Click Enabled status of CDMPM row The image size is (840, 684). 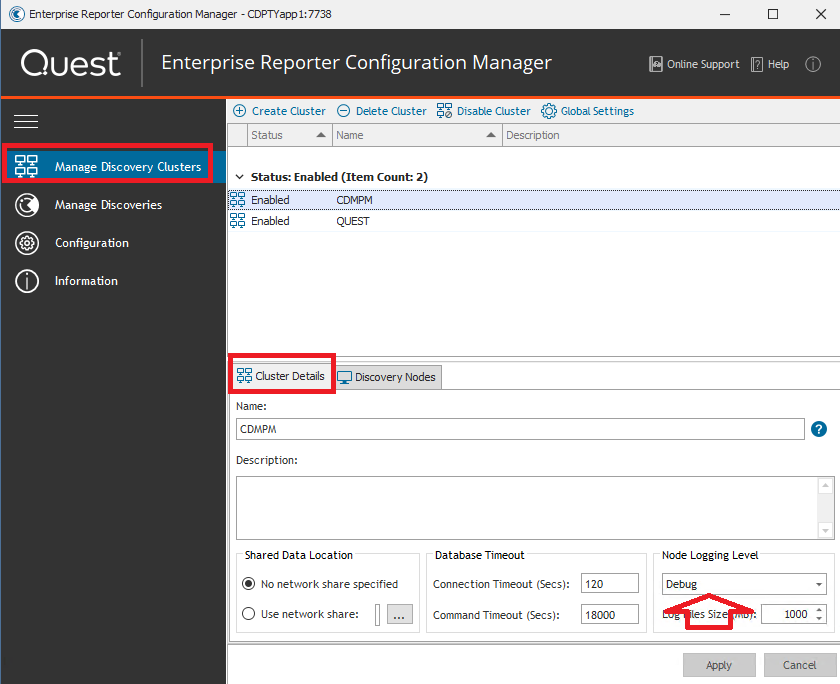[270, 200]
